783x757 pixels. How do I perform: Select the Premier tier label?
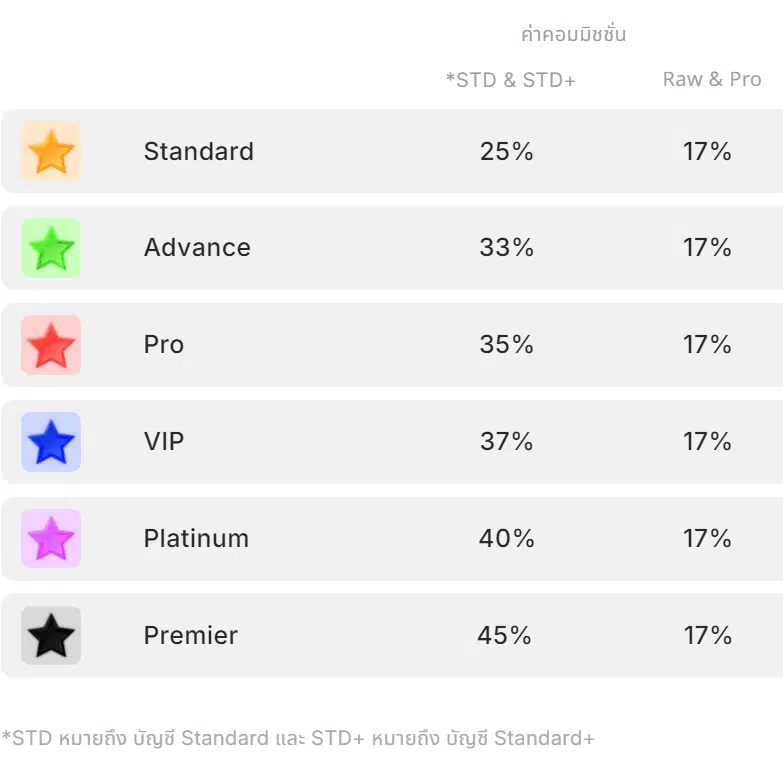(x=191, y=635)
